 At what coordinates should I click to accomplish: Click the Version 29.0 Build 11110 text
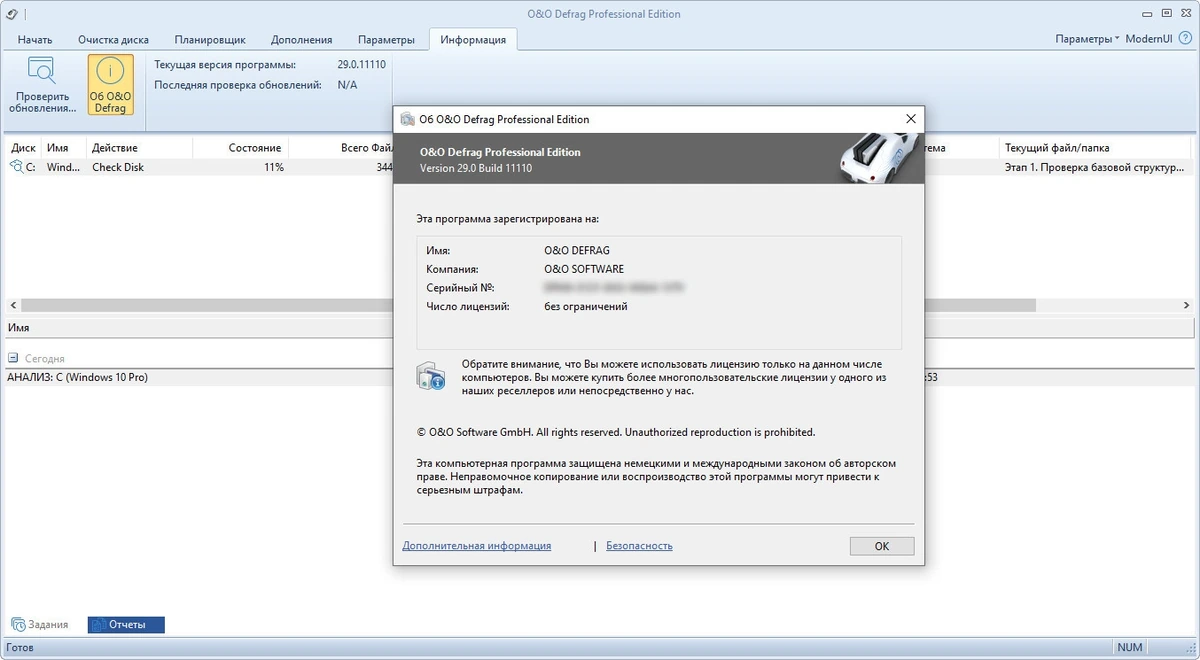coord(476,168)
